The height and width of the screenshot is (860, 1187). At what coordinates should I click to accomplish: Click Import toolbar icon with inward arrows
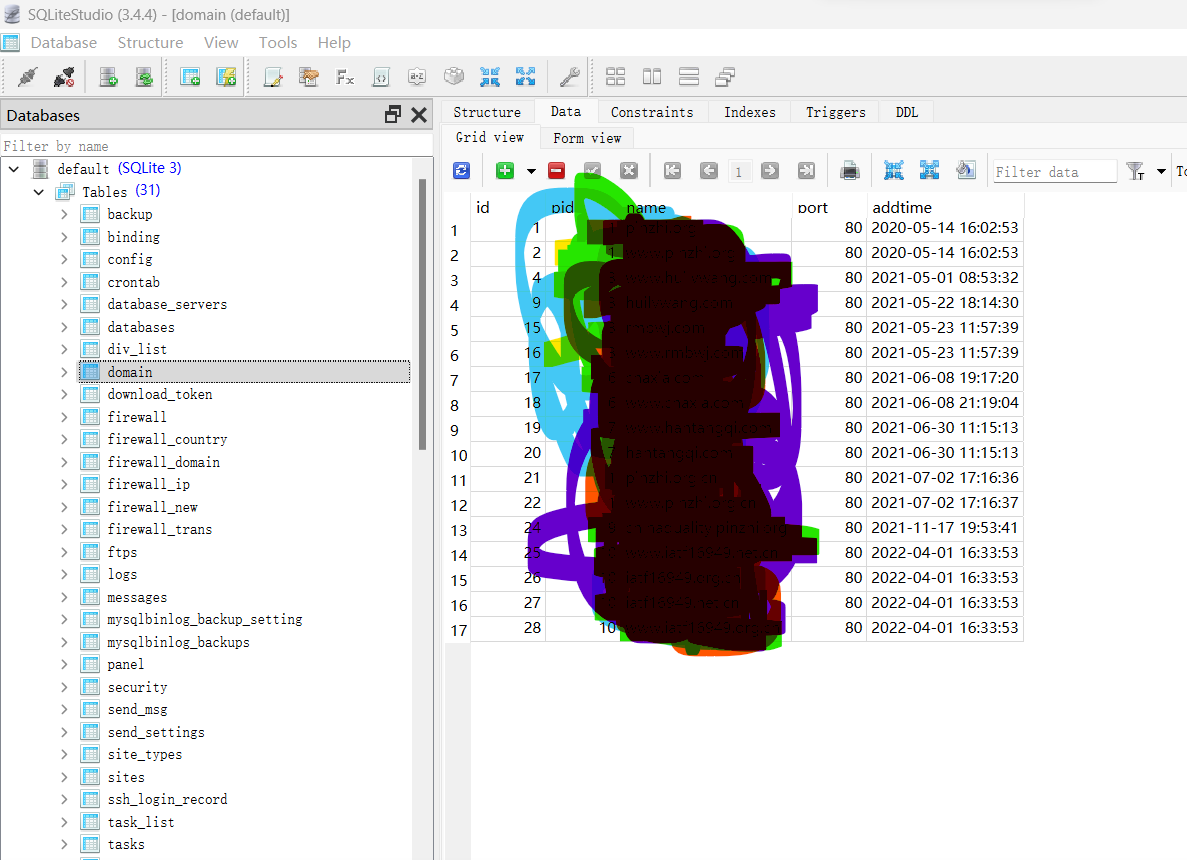490,76
